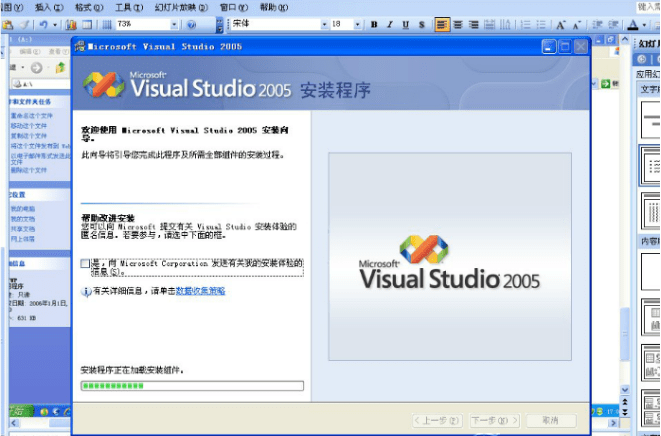Click the left-align text icon
This screenshot has width=661, height=436.
[x=443, y=23]
